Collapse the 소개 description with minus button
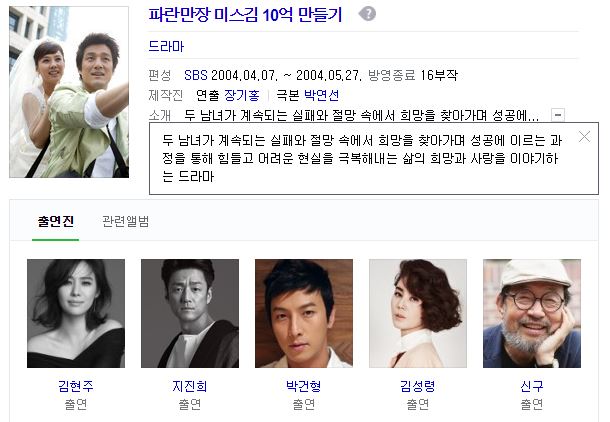 [558, 115]
